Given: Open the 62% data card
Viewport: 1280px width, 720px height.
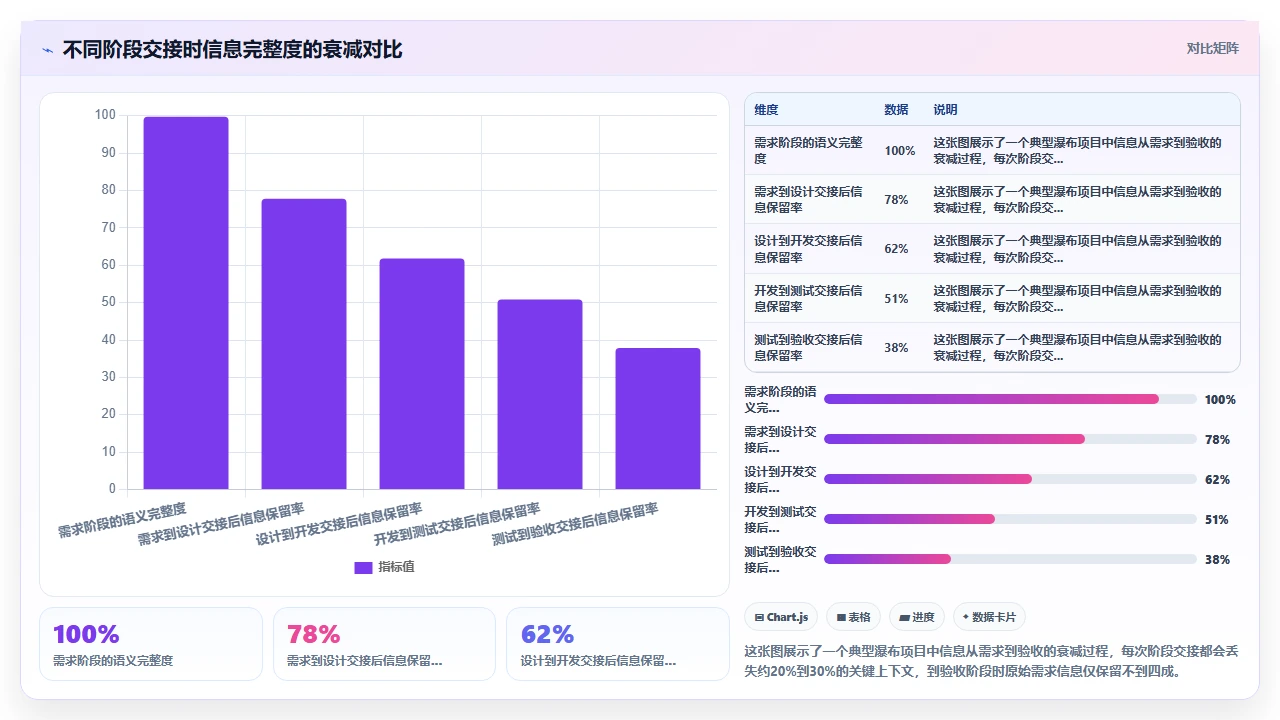Looking at the screenshot, I should (x=618, y=644).
